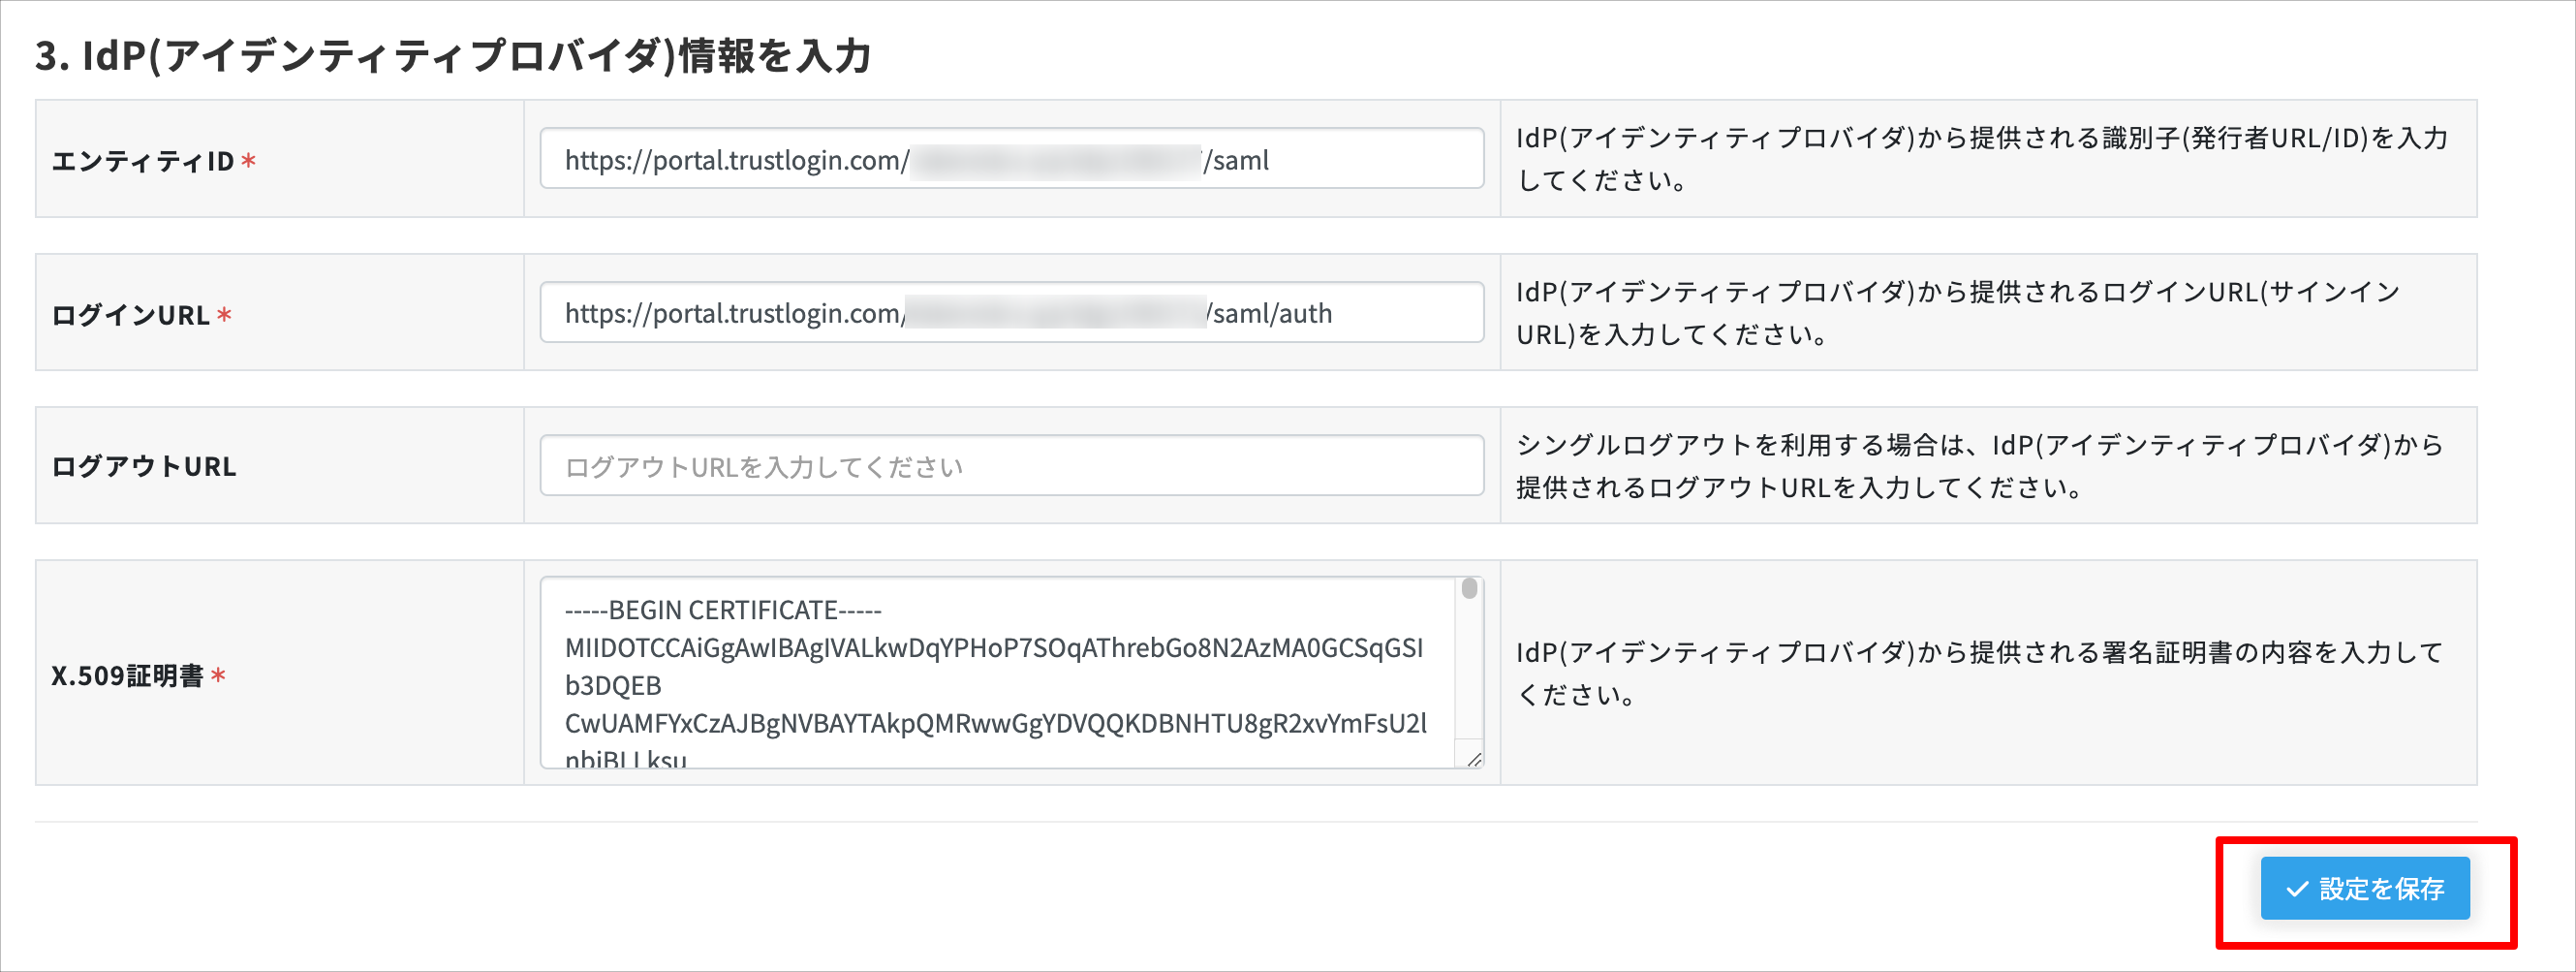Screen dimensions: 2576x972
Task: Click the red asterisk beside ログインURL
Action: 224,314
